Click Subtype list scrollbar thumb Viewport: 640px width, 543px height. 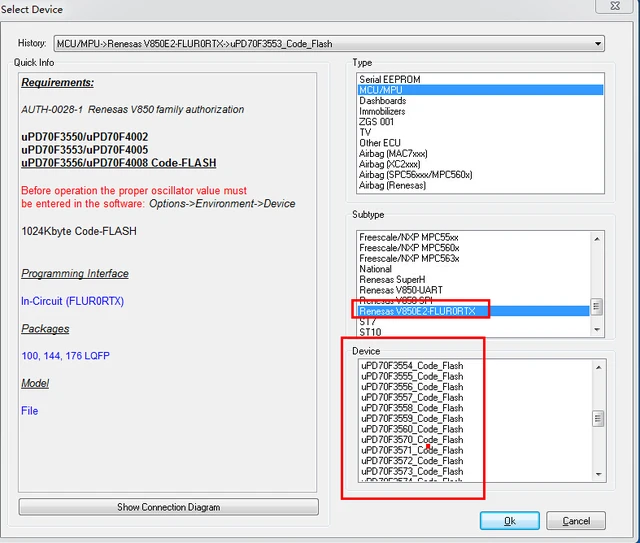coord(596,307)
